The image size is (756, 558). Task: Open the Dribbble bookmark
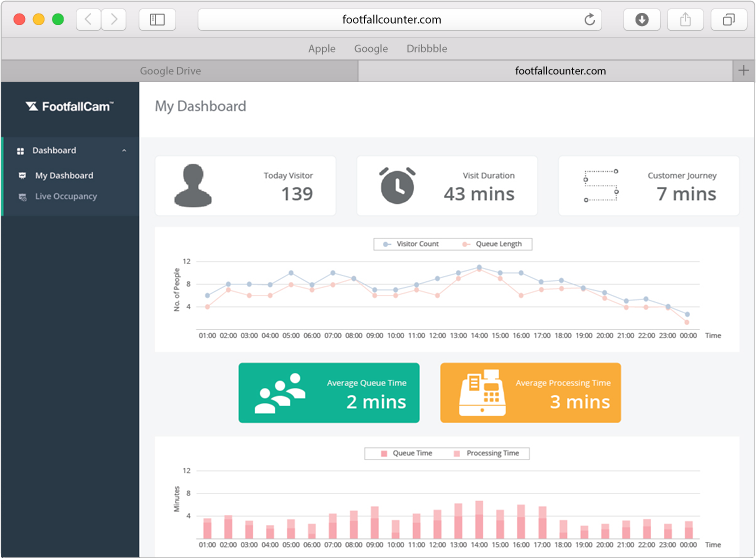[x=427, y=48]
